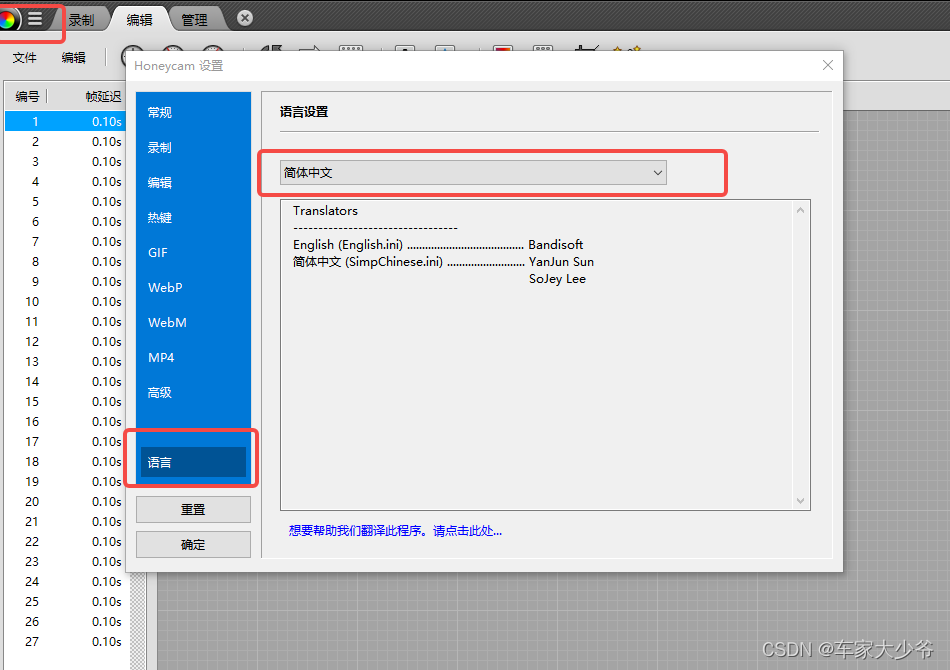Click translators list scrollbar down arrow

point(800,501)
